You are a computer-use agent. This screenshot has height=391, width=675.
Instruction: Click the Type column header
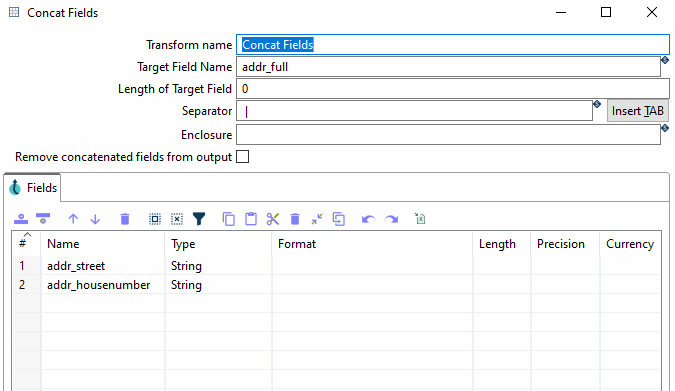pos(218,244)
